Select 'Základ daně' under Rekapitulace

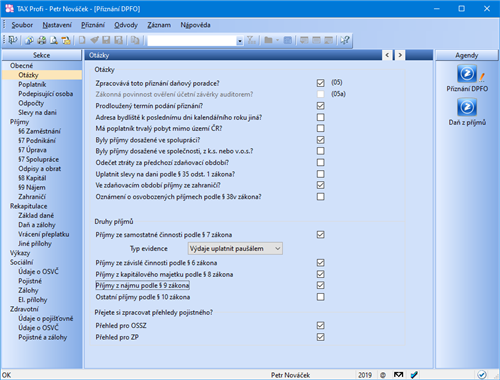pos(36,215)
